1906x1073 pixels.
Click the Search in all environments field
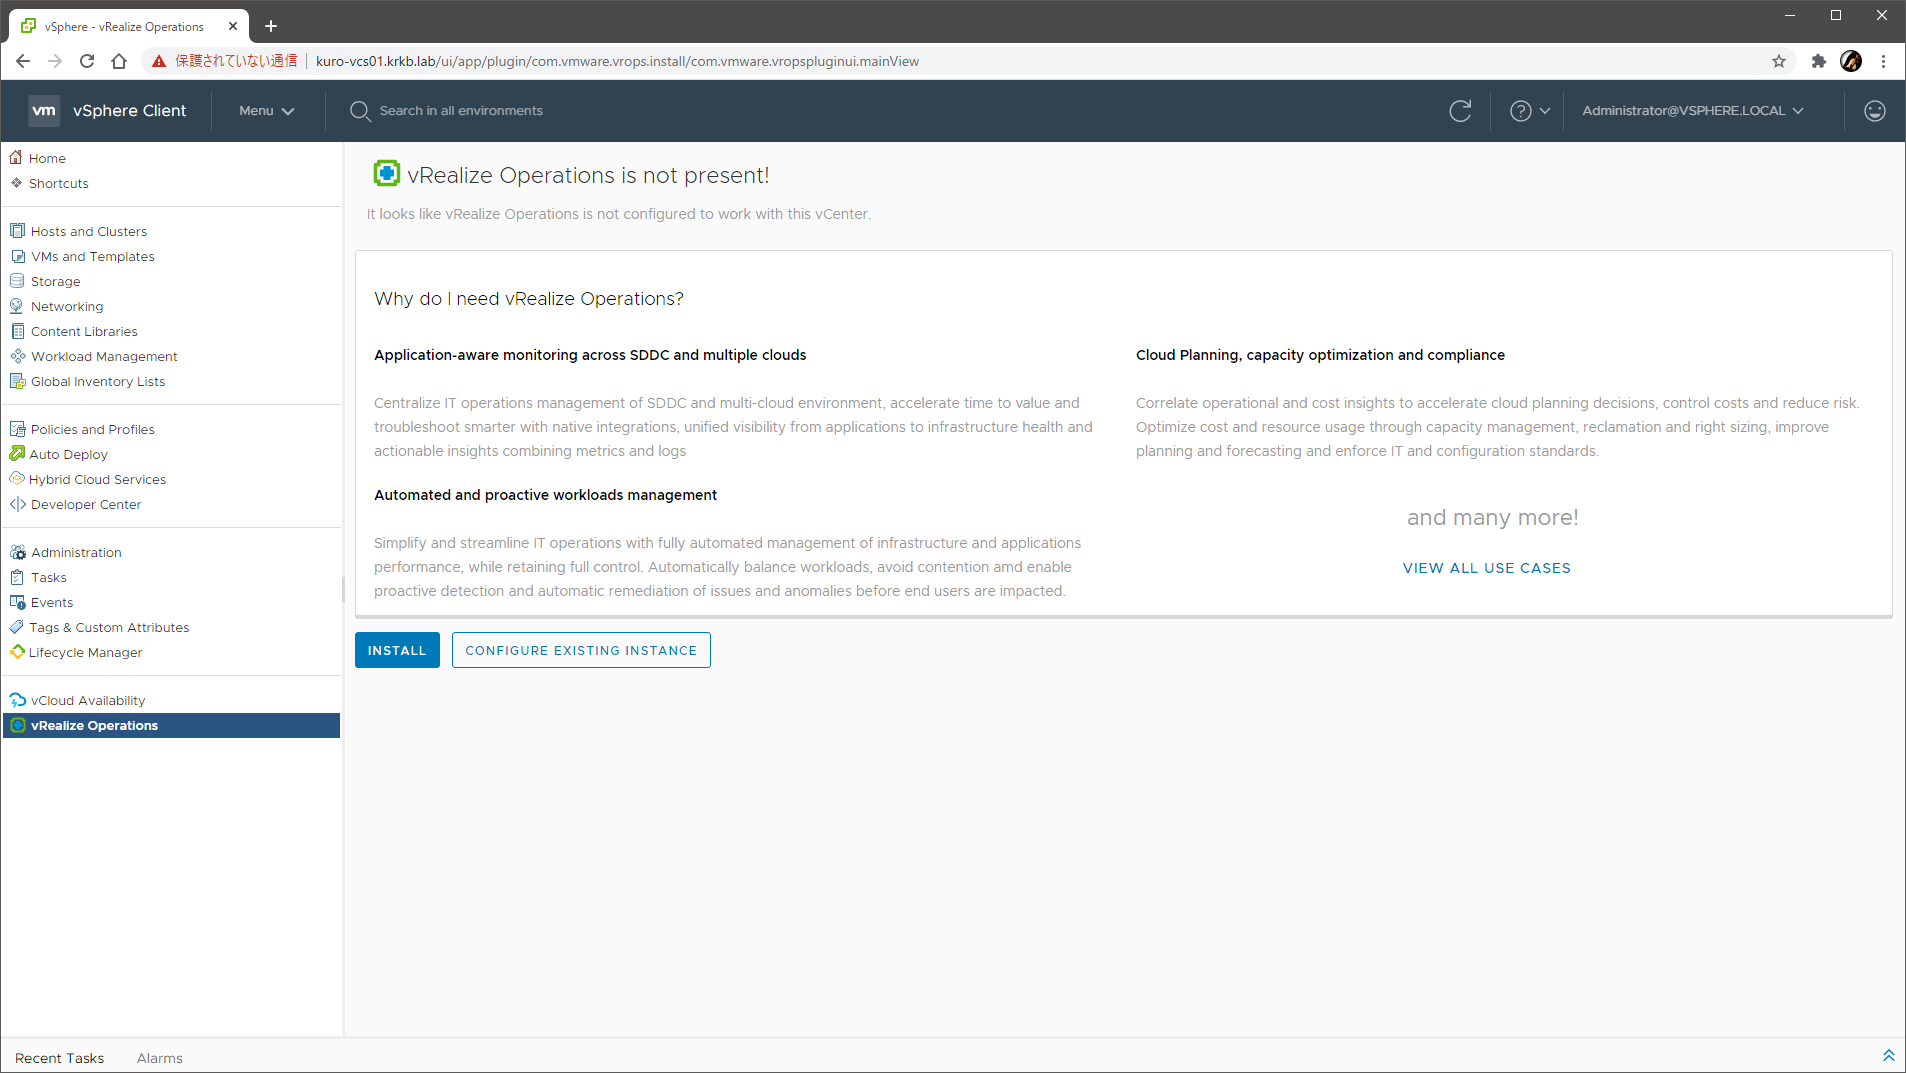[x=461, y=111]
